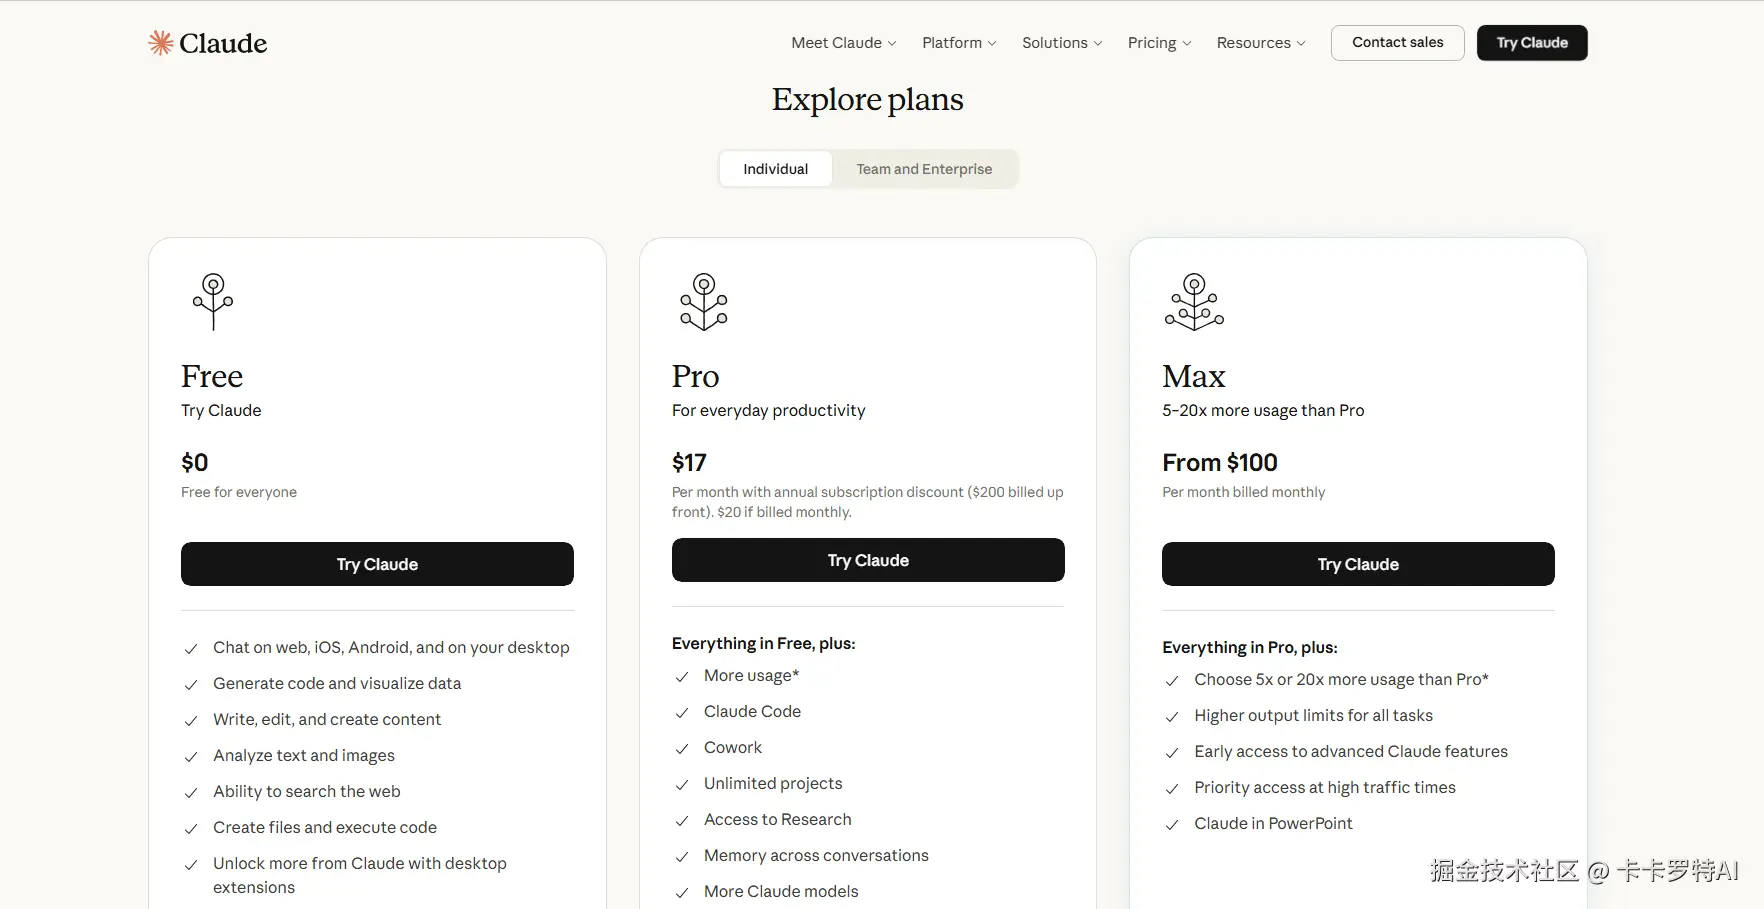Expand the Meet Claude dropdown menu
The height and width of the screenshot is (909, 1764).
844,43
